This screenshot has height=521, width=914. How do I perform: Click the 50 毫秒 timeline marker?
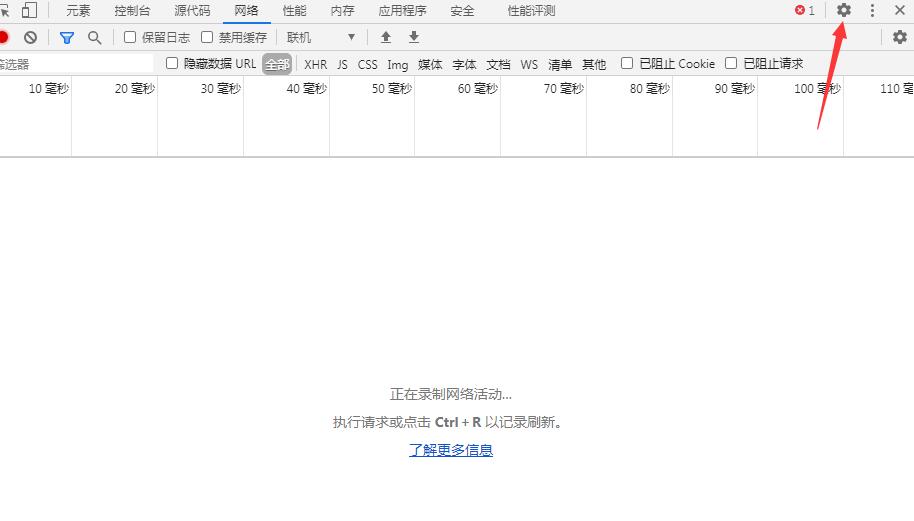[392, 89]
